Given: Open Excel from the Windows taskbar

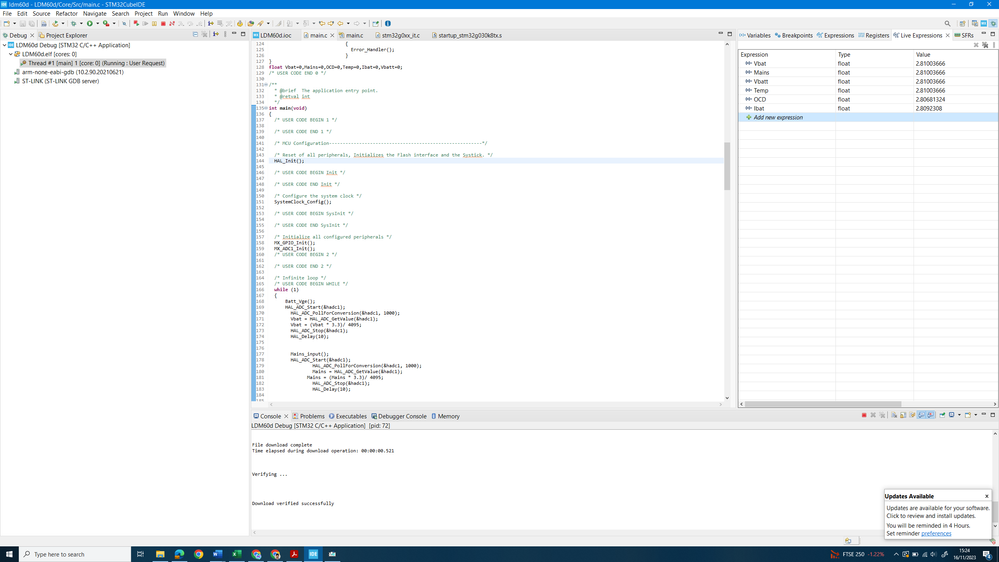Looking at the screenshot, I should pyautogui.click(x=237, y=553).
